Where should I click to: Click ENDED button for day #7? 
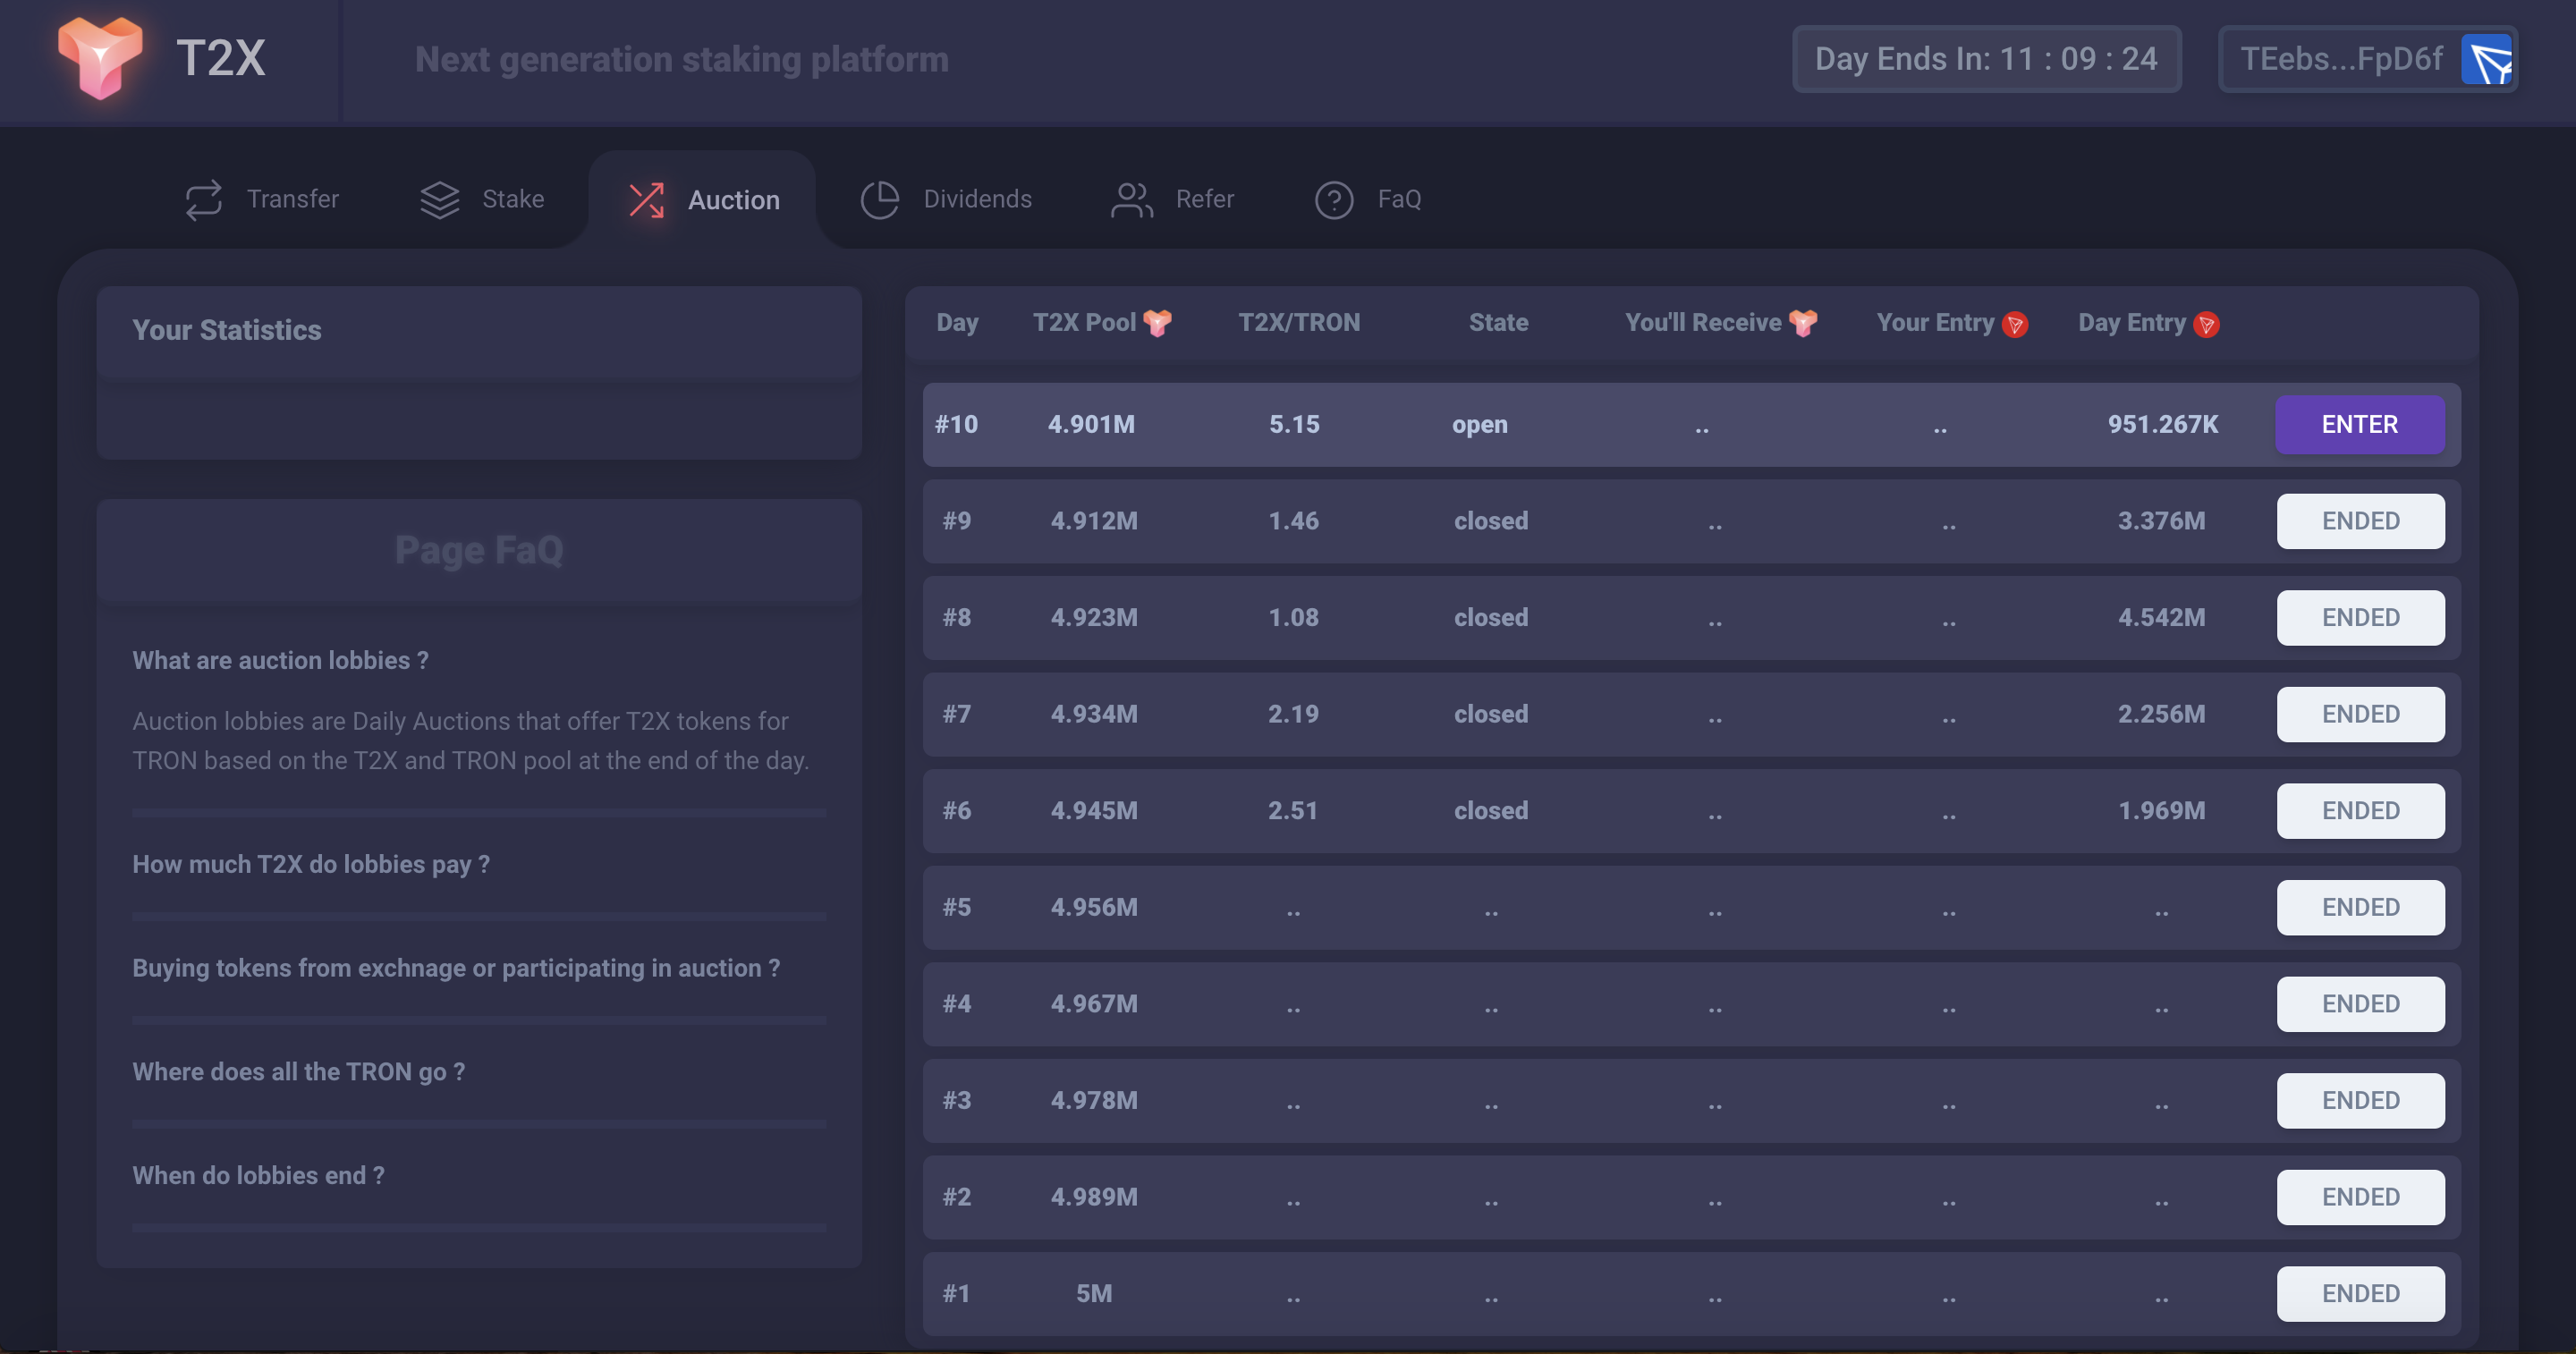click(2360, 714)
